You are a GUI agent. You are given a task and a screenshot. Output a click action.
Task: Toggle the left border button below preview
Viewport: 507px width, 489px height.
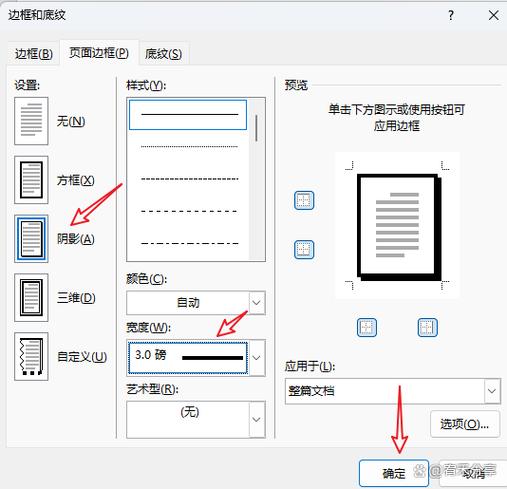click(x=367, y=327)
